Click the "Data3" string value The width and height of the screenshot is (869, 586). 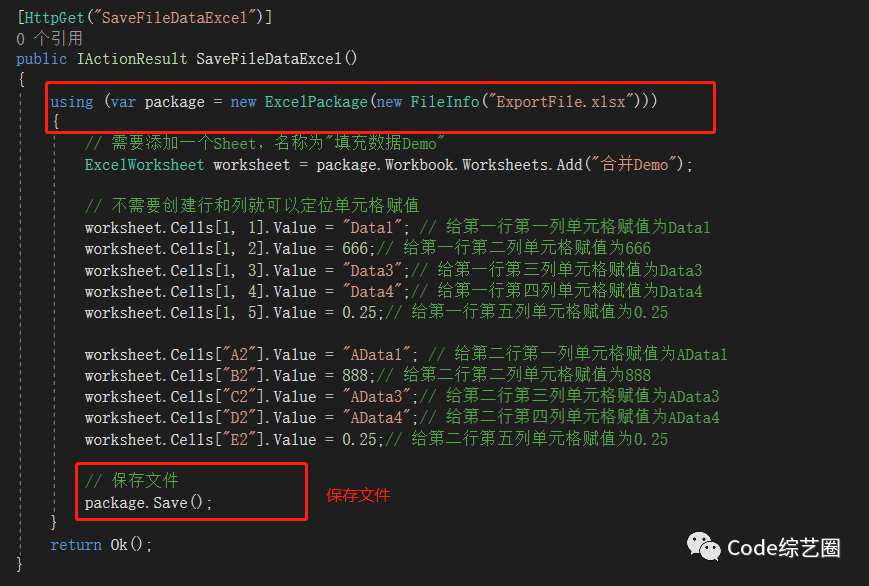coord(371,270)
